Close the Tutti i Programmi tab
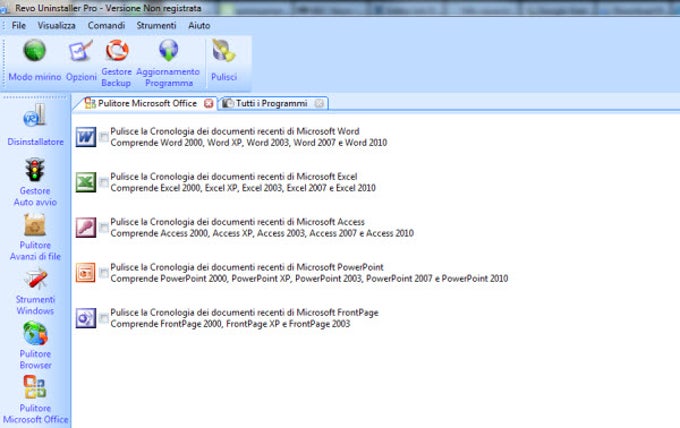Viewport: 680px width, 428px height. pos(319,103)
